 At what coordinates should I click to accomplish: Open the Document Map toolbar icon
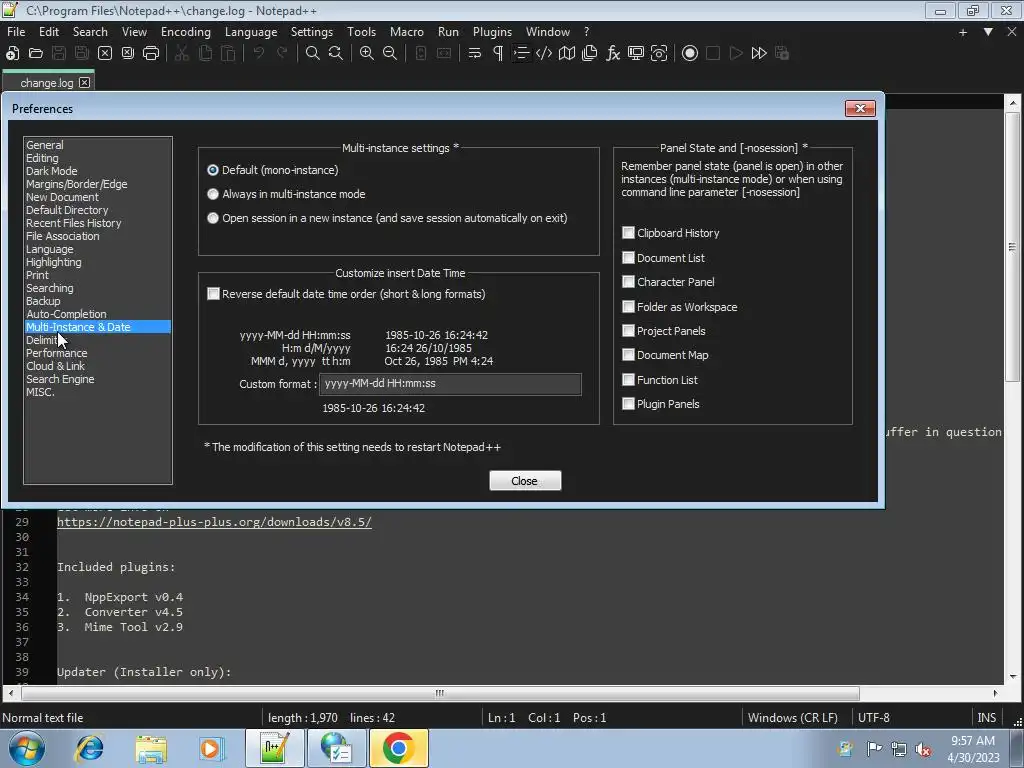tap(567, 54)
